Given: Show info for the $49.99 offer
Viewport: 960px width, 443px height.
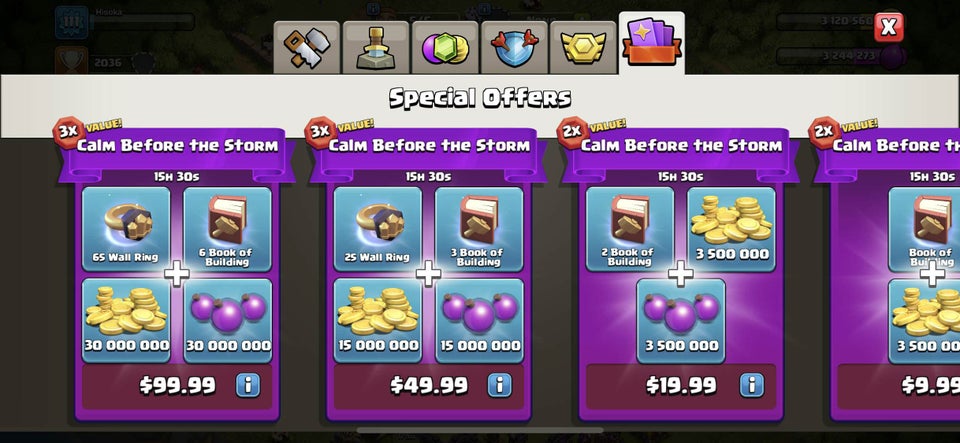Looking at the screenshot, I should pyautogui.click(x=500, y=385).
